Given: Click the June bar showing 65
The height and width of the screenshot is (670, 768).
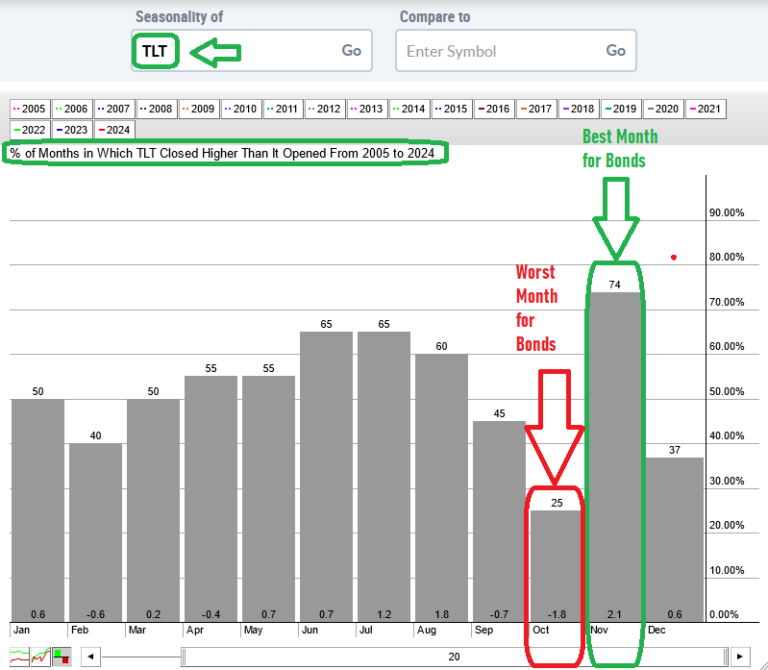Looking at the screenshot, I should coord(326,477).
